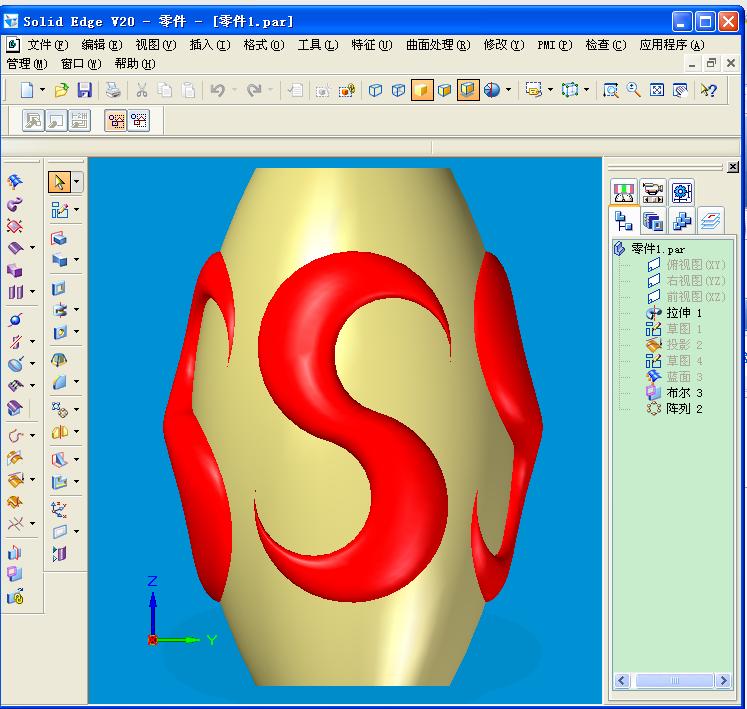Viewport: 747px width, 709px height.
Task: Toggle the highlighted Select tool arrow
Action: [59, 182]
